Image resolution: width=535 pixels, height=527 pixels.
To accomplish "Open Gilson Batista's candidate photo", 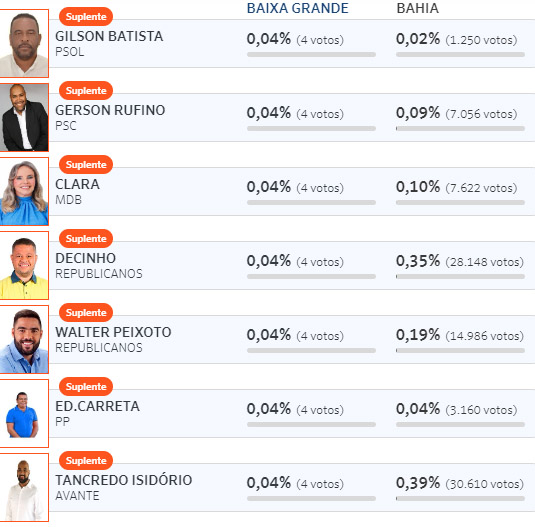I will tap(24, 43).
